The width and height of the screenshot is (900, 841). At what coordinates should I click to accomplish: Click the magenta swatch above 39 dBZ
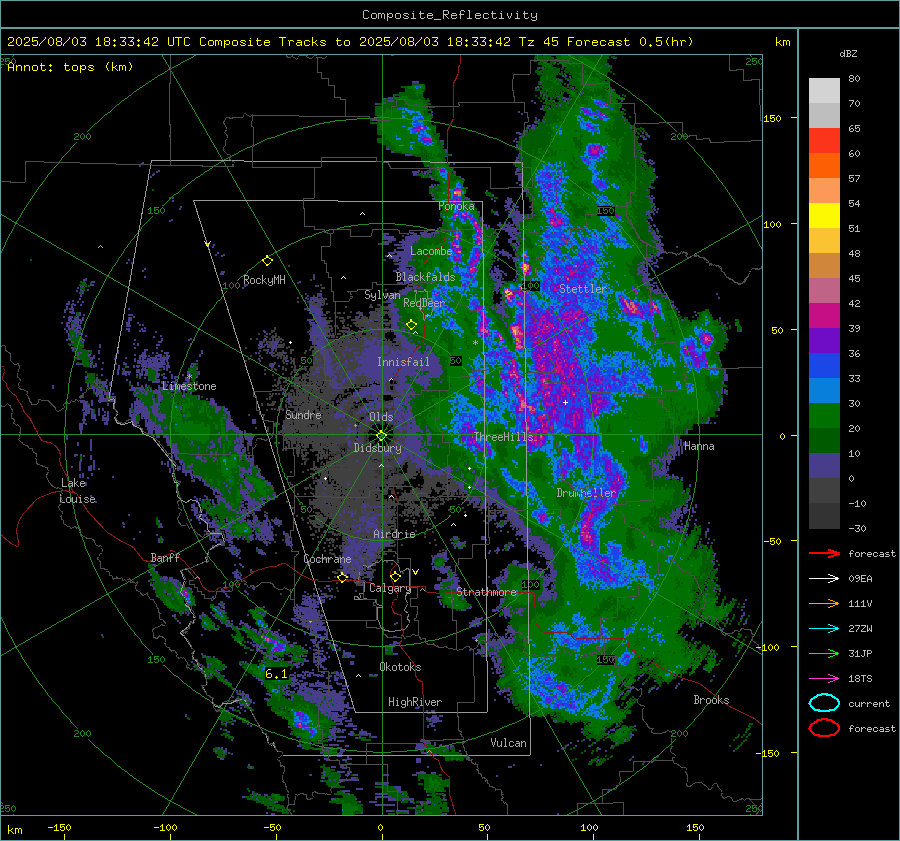[x=824, y=315]
